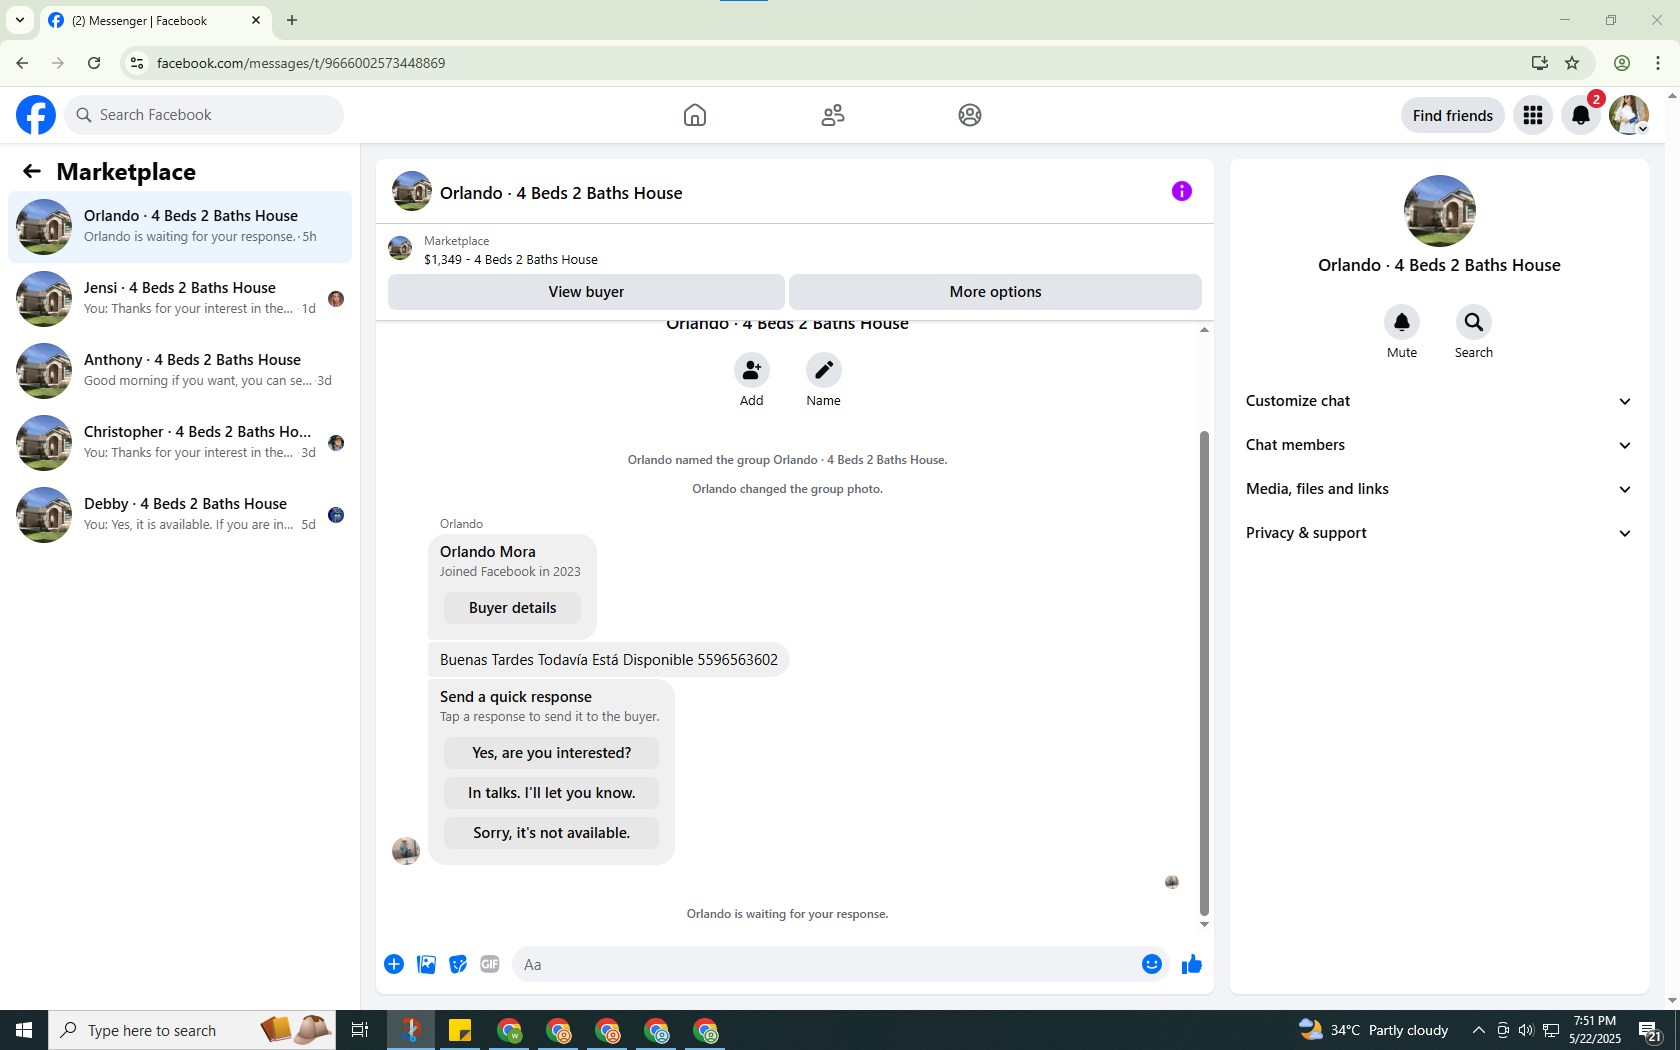This screenshot has width=1680, height=1050.
Task: Choose a GIF in the composer
Action: coord(490,964)
